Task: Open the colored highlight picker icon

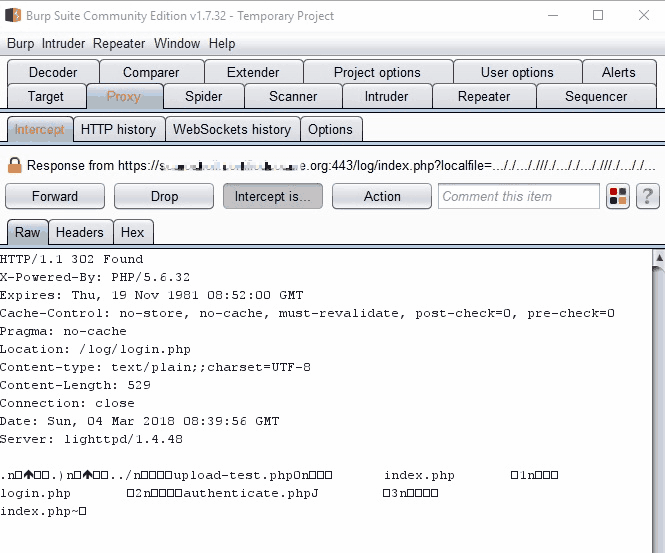Action: (x=618, y=196)
